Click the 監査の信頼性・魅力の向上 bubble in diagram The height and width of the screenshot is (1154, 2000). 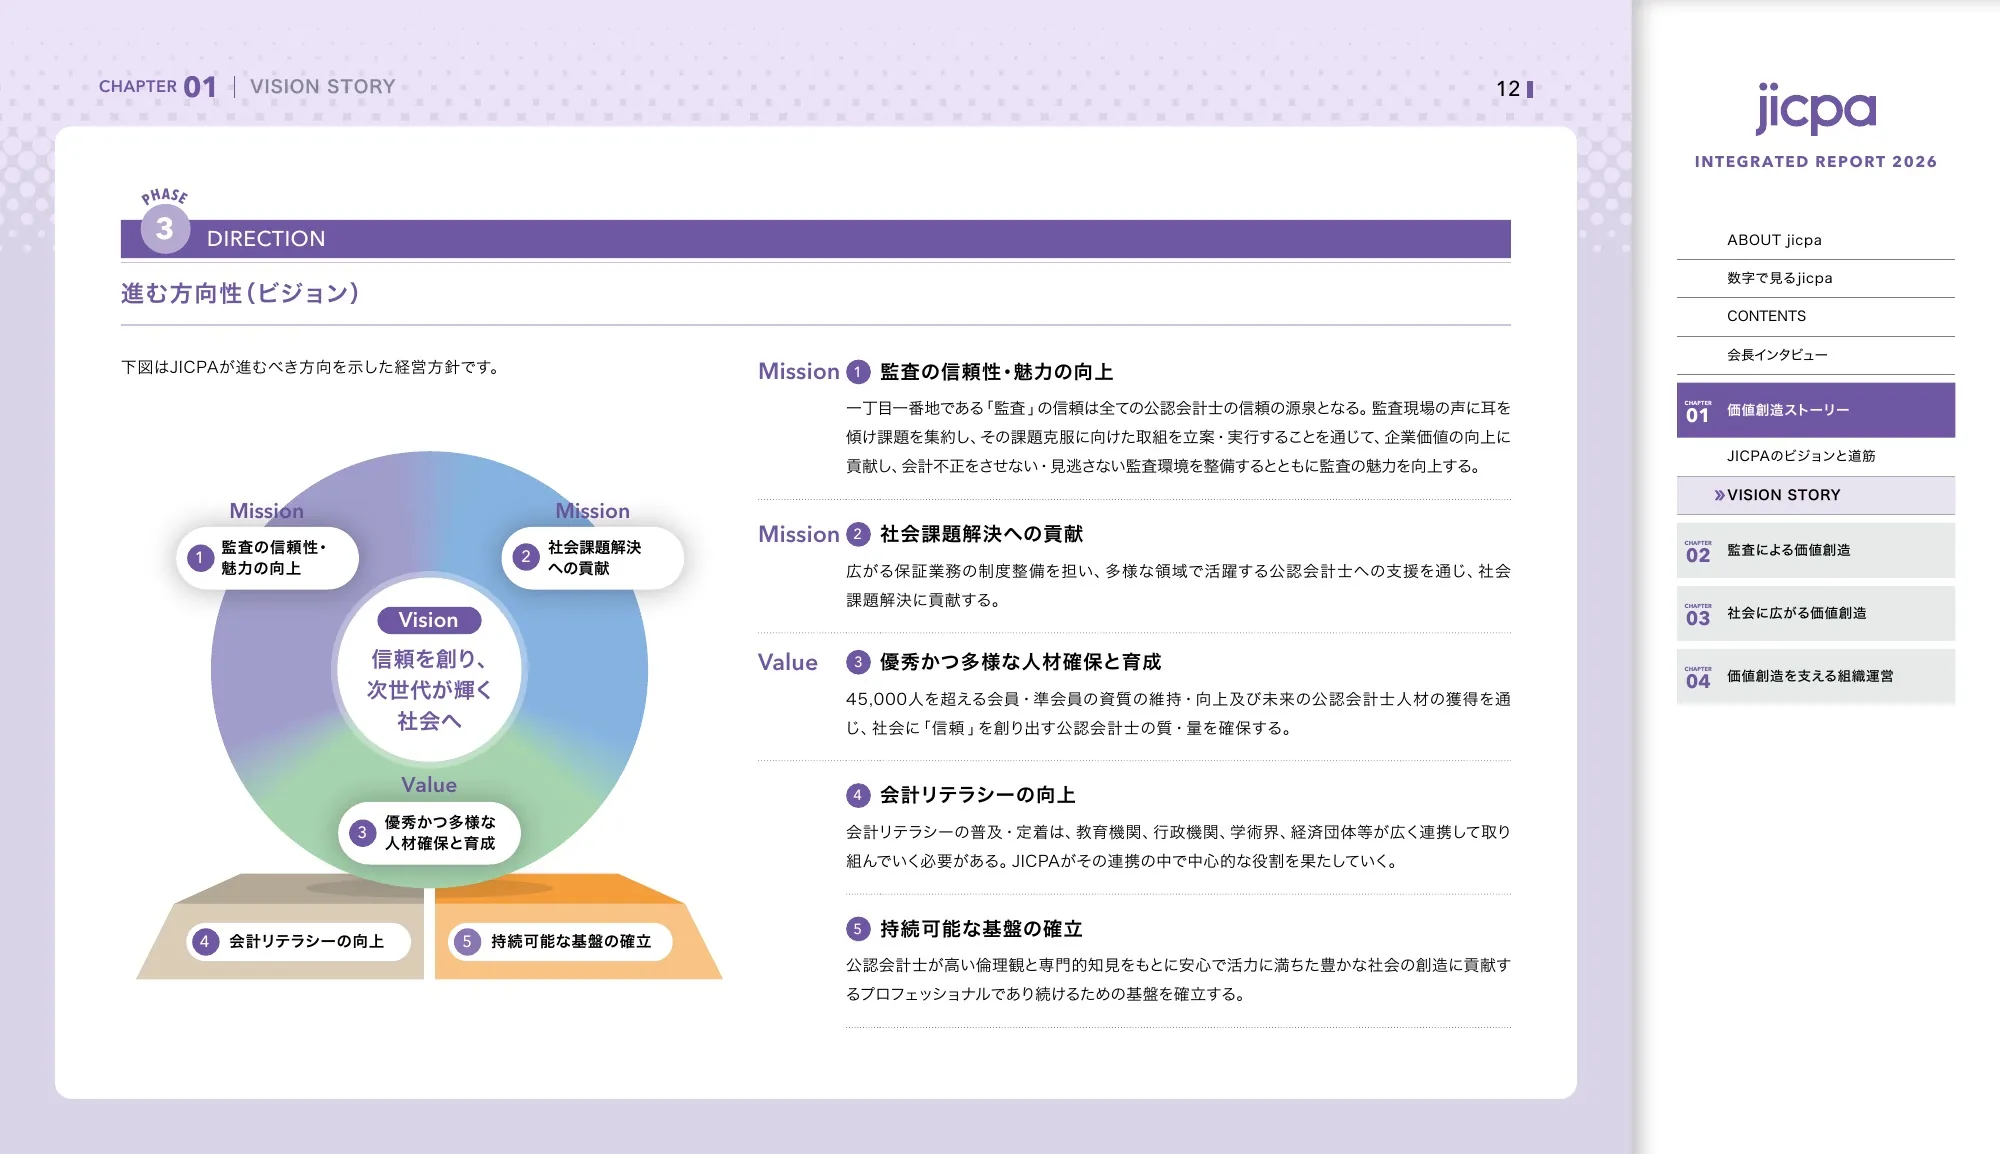click(x=267, y=558)
